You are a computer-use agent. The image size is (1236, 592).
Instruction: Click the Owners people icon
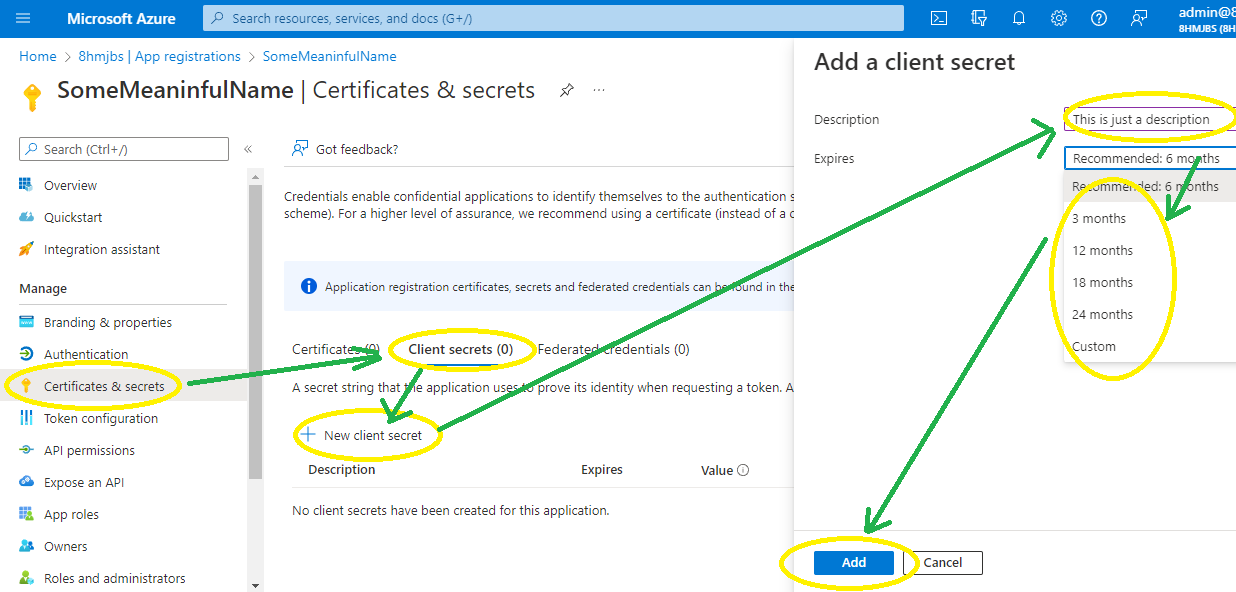point(26,546)
